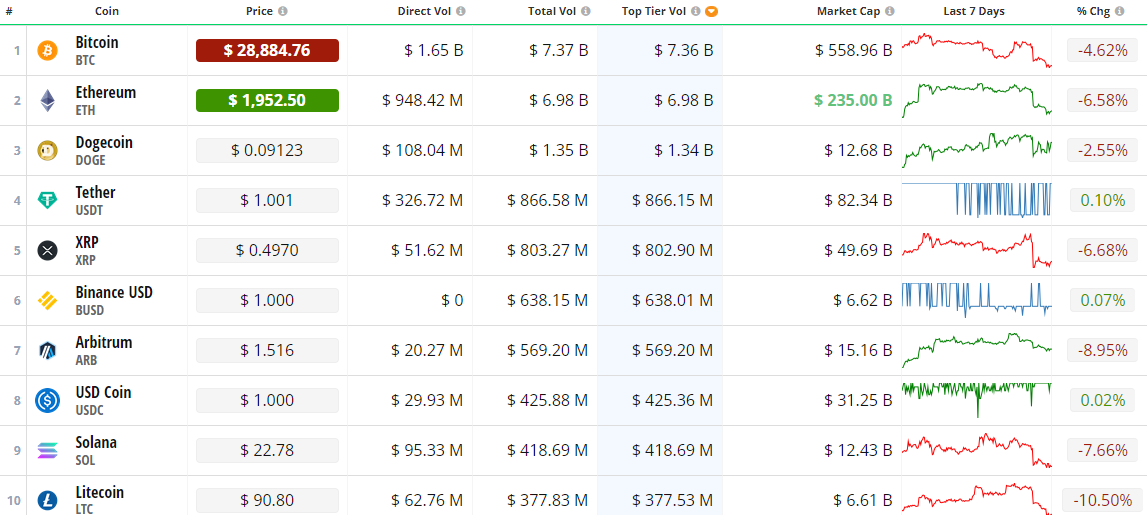Open the Litecoin coin name link
The width and height of the screenshot is (1147, 515).
pyautogui.click(x=99, y=492)
